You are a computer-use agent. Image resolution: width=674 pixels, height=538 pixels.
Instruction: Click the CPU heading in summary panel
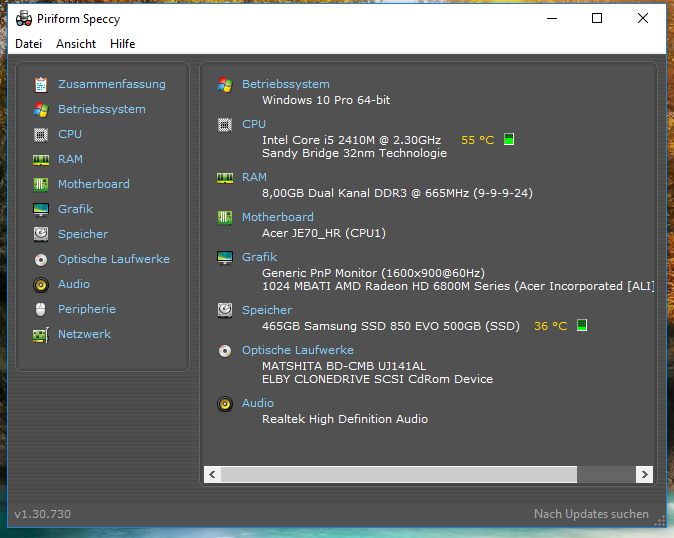254,124
